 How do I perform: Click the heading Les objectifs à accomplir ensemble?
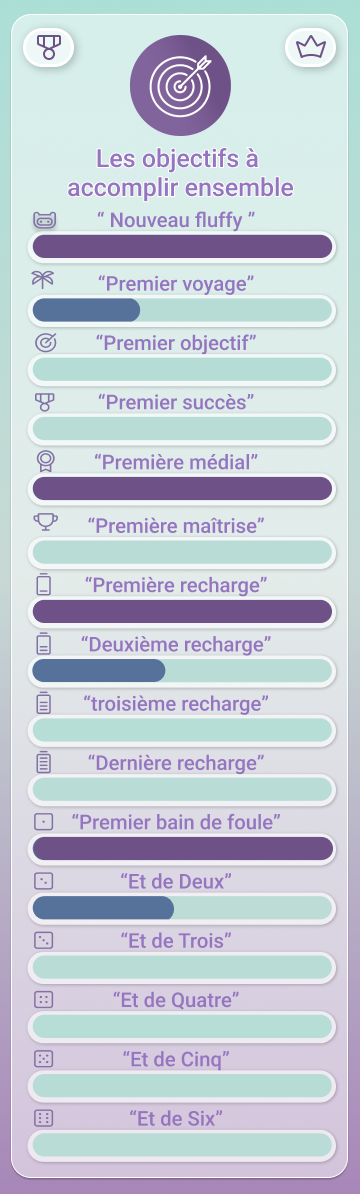click(x=180, y=173)
